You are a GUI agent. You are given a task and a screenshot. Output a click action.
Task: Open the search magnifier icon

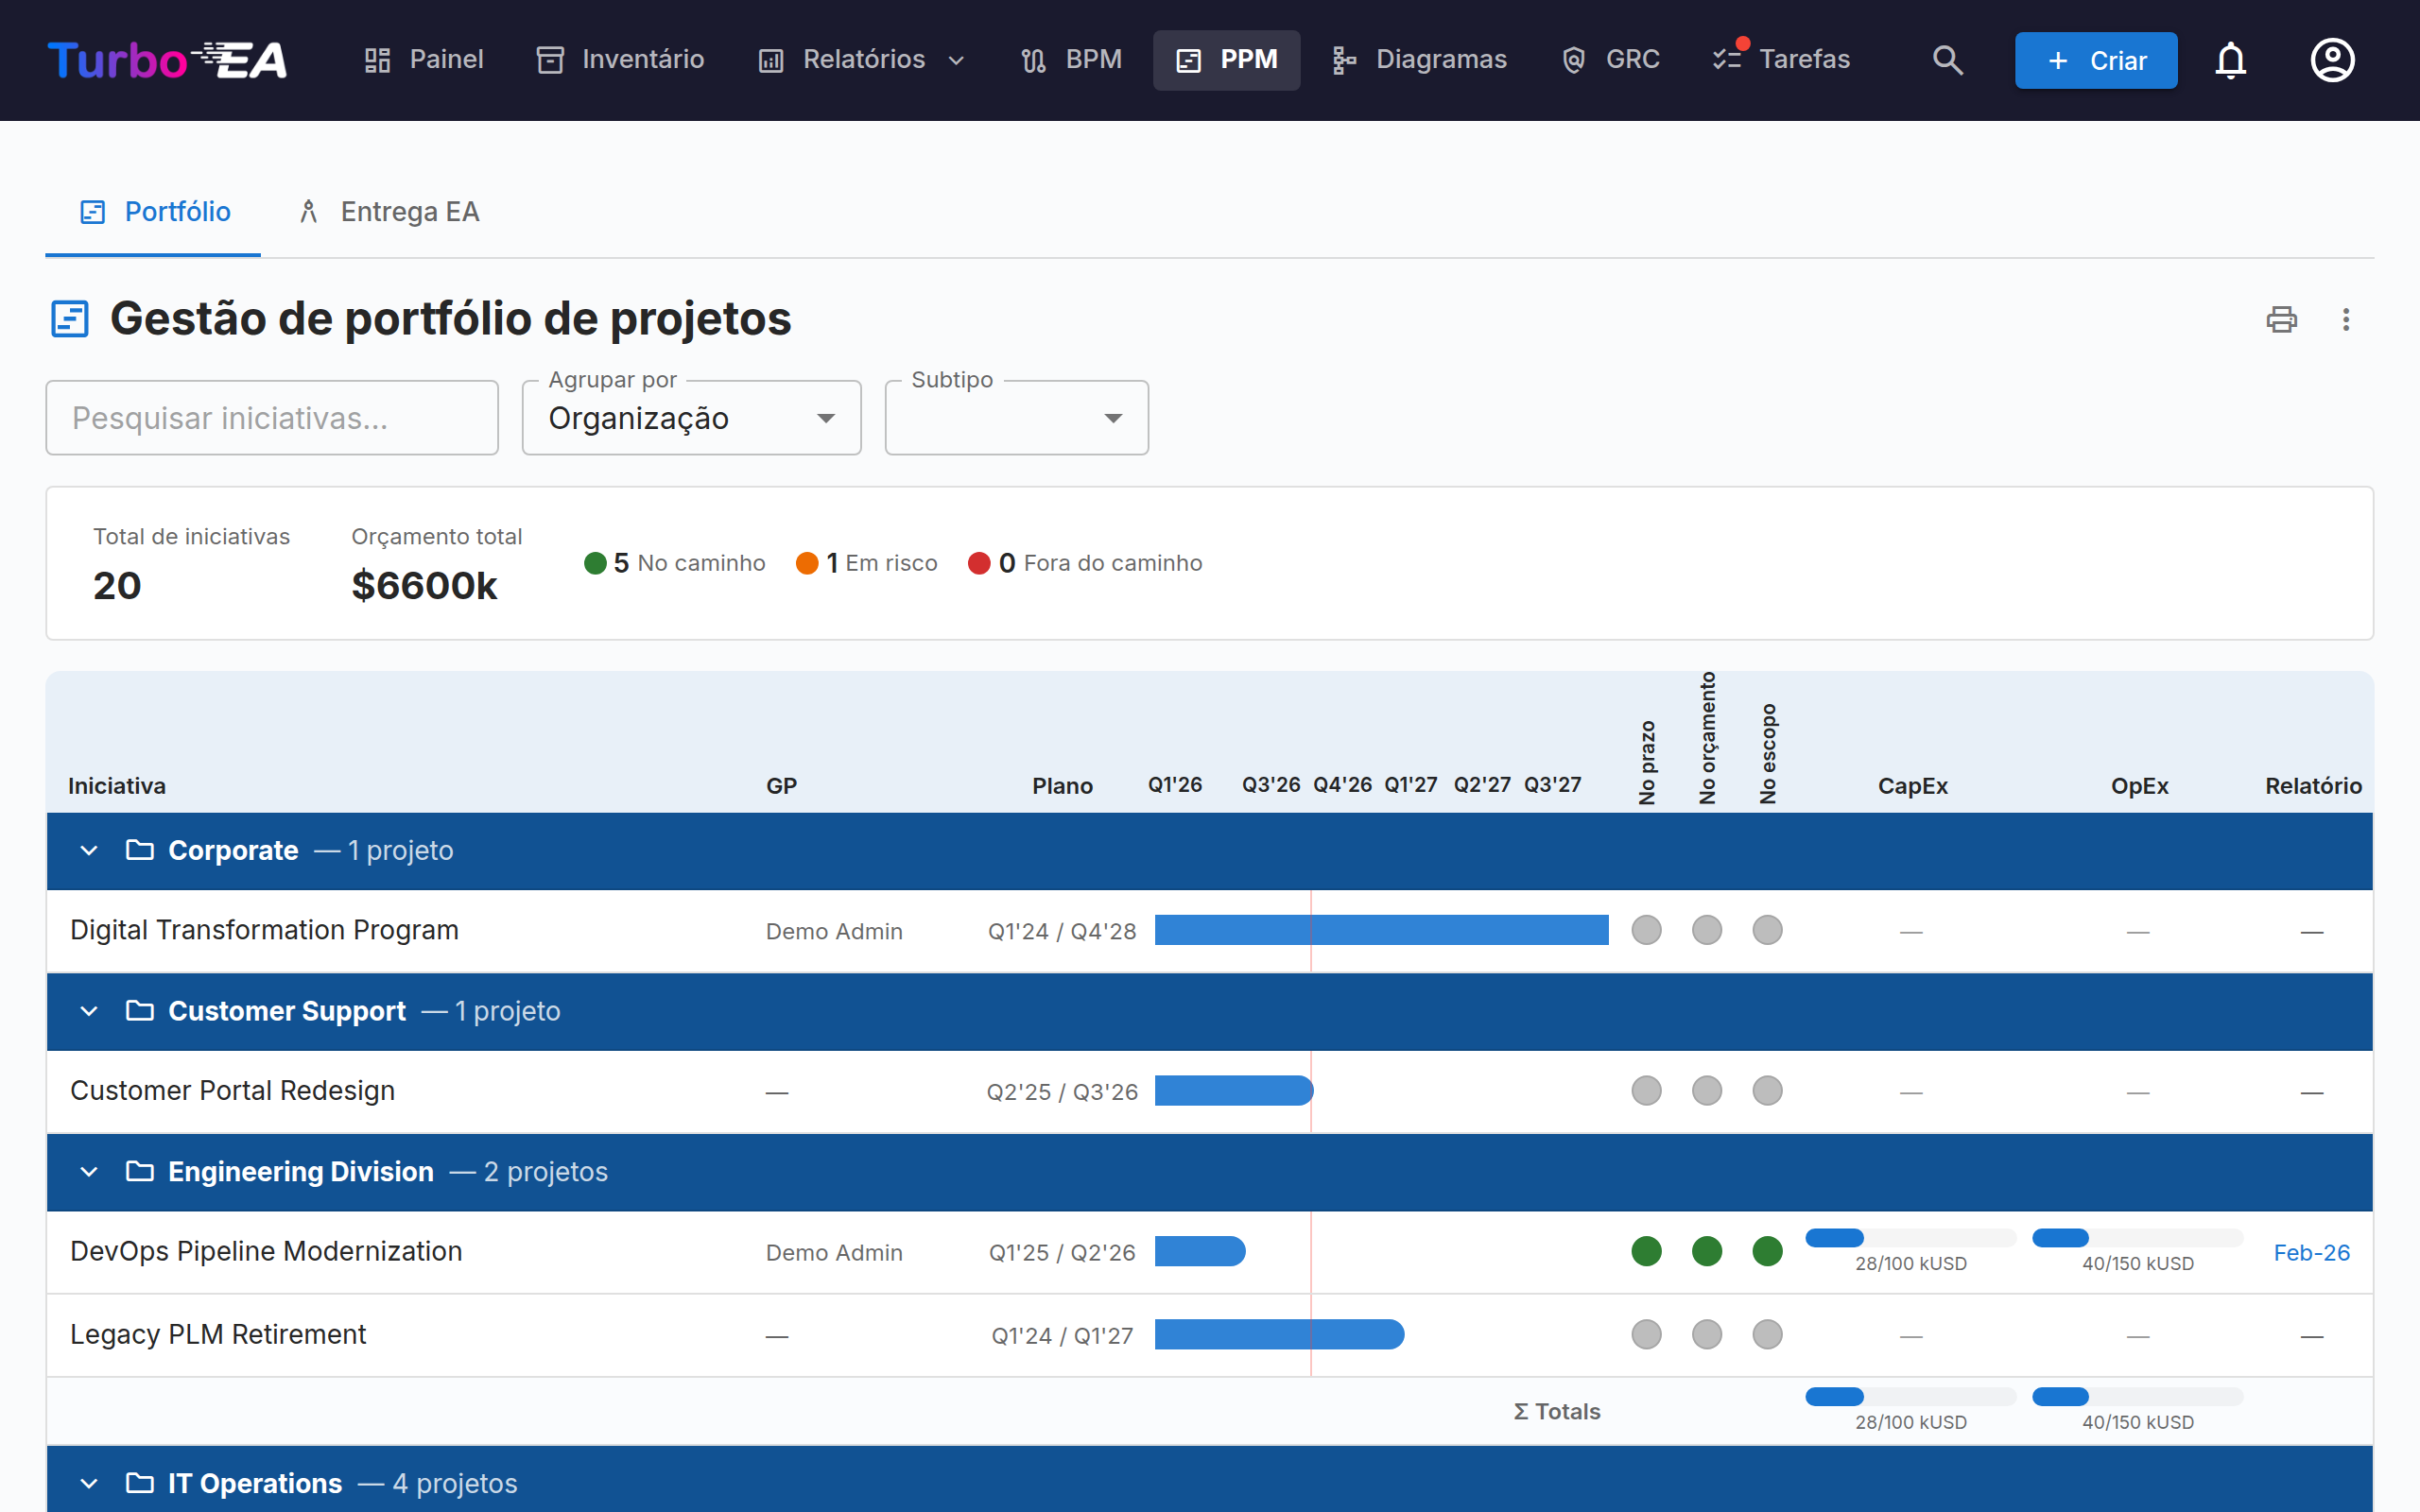pos(1947,60)
